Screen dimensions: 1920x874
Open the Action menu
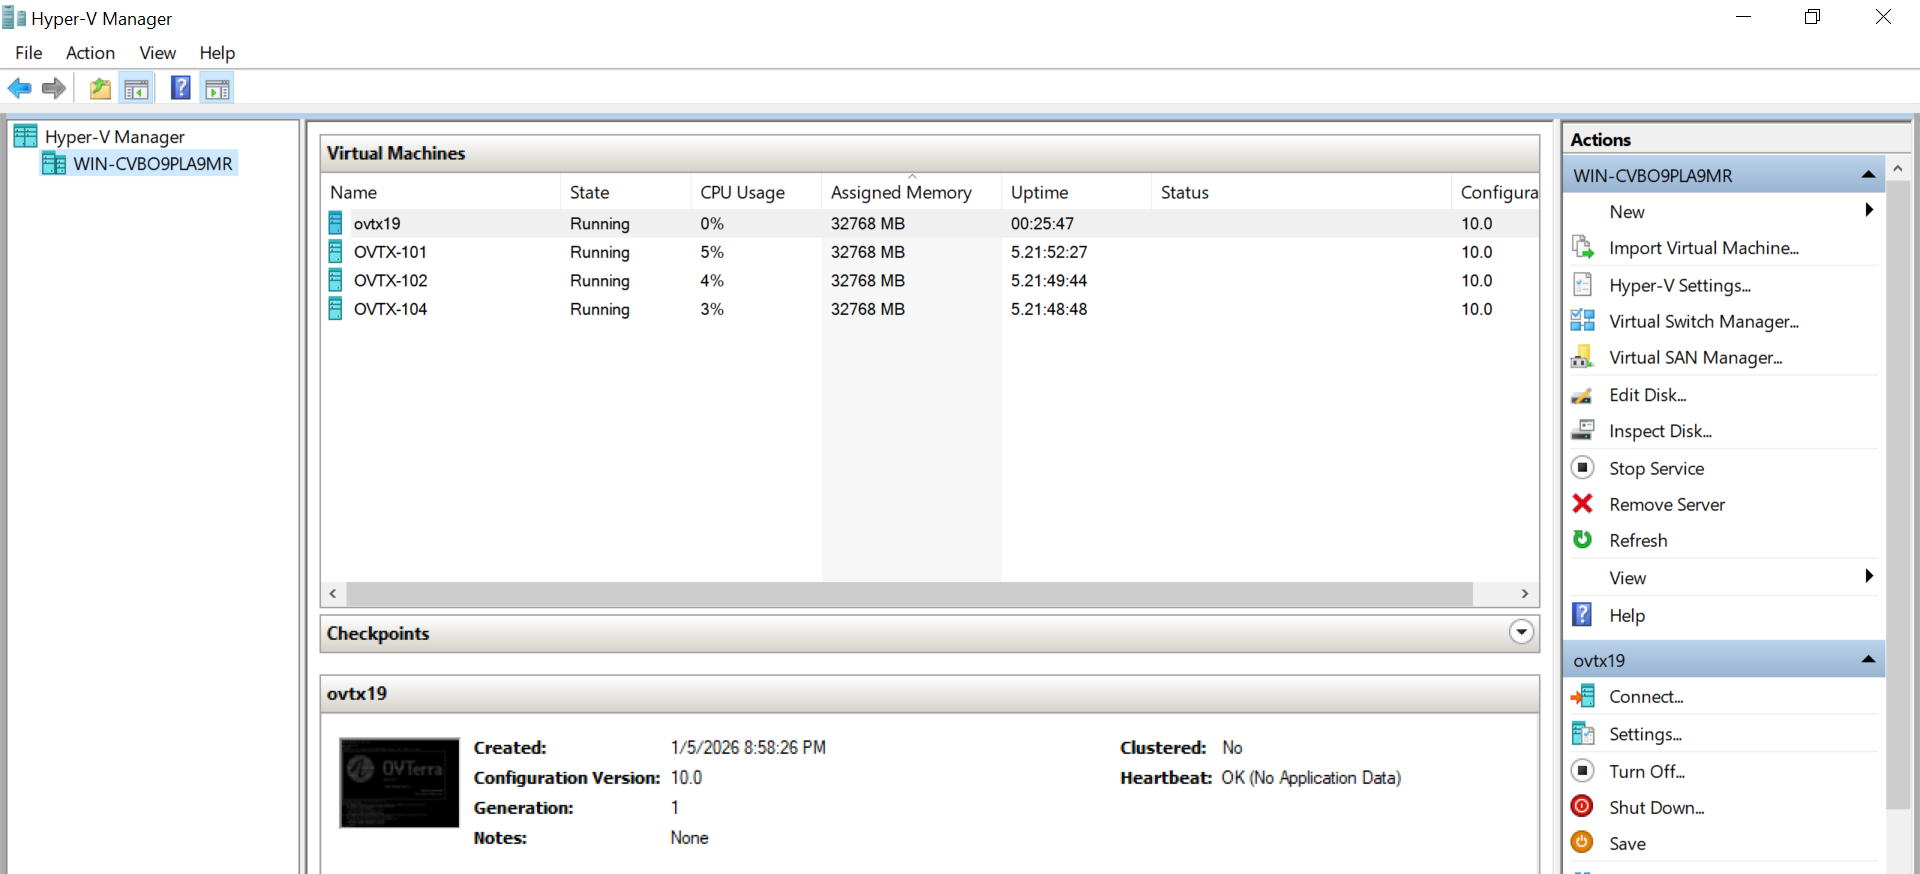click(x=91, y=53)
